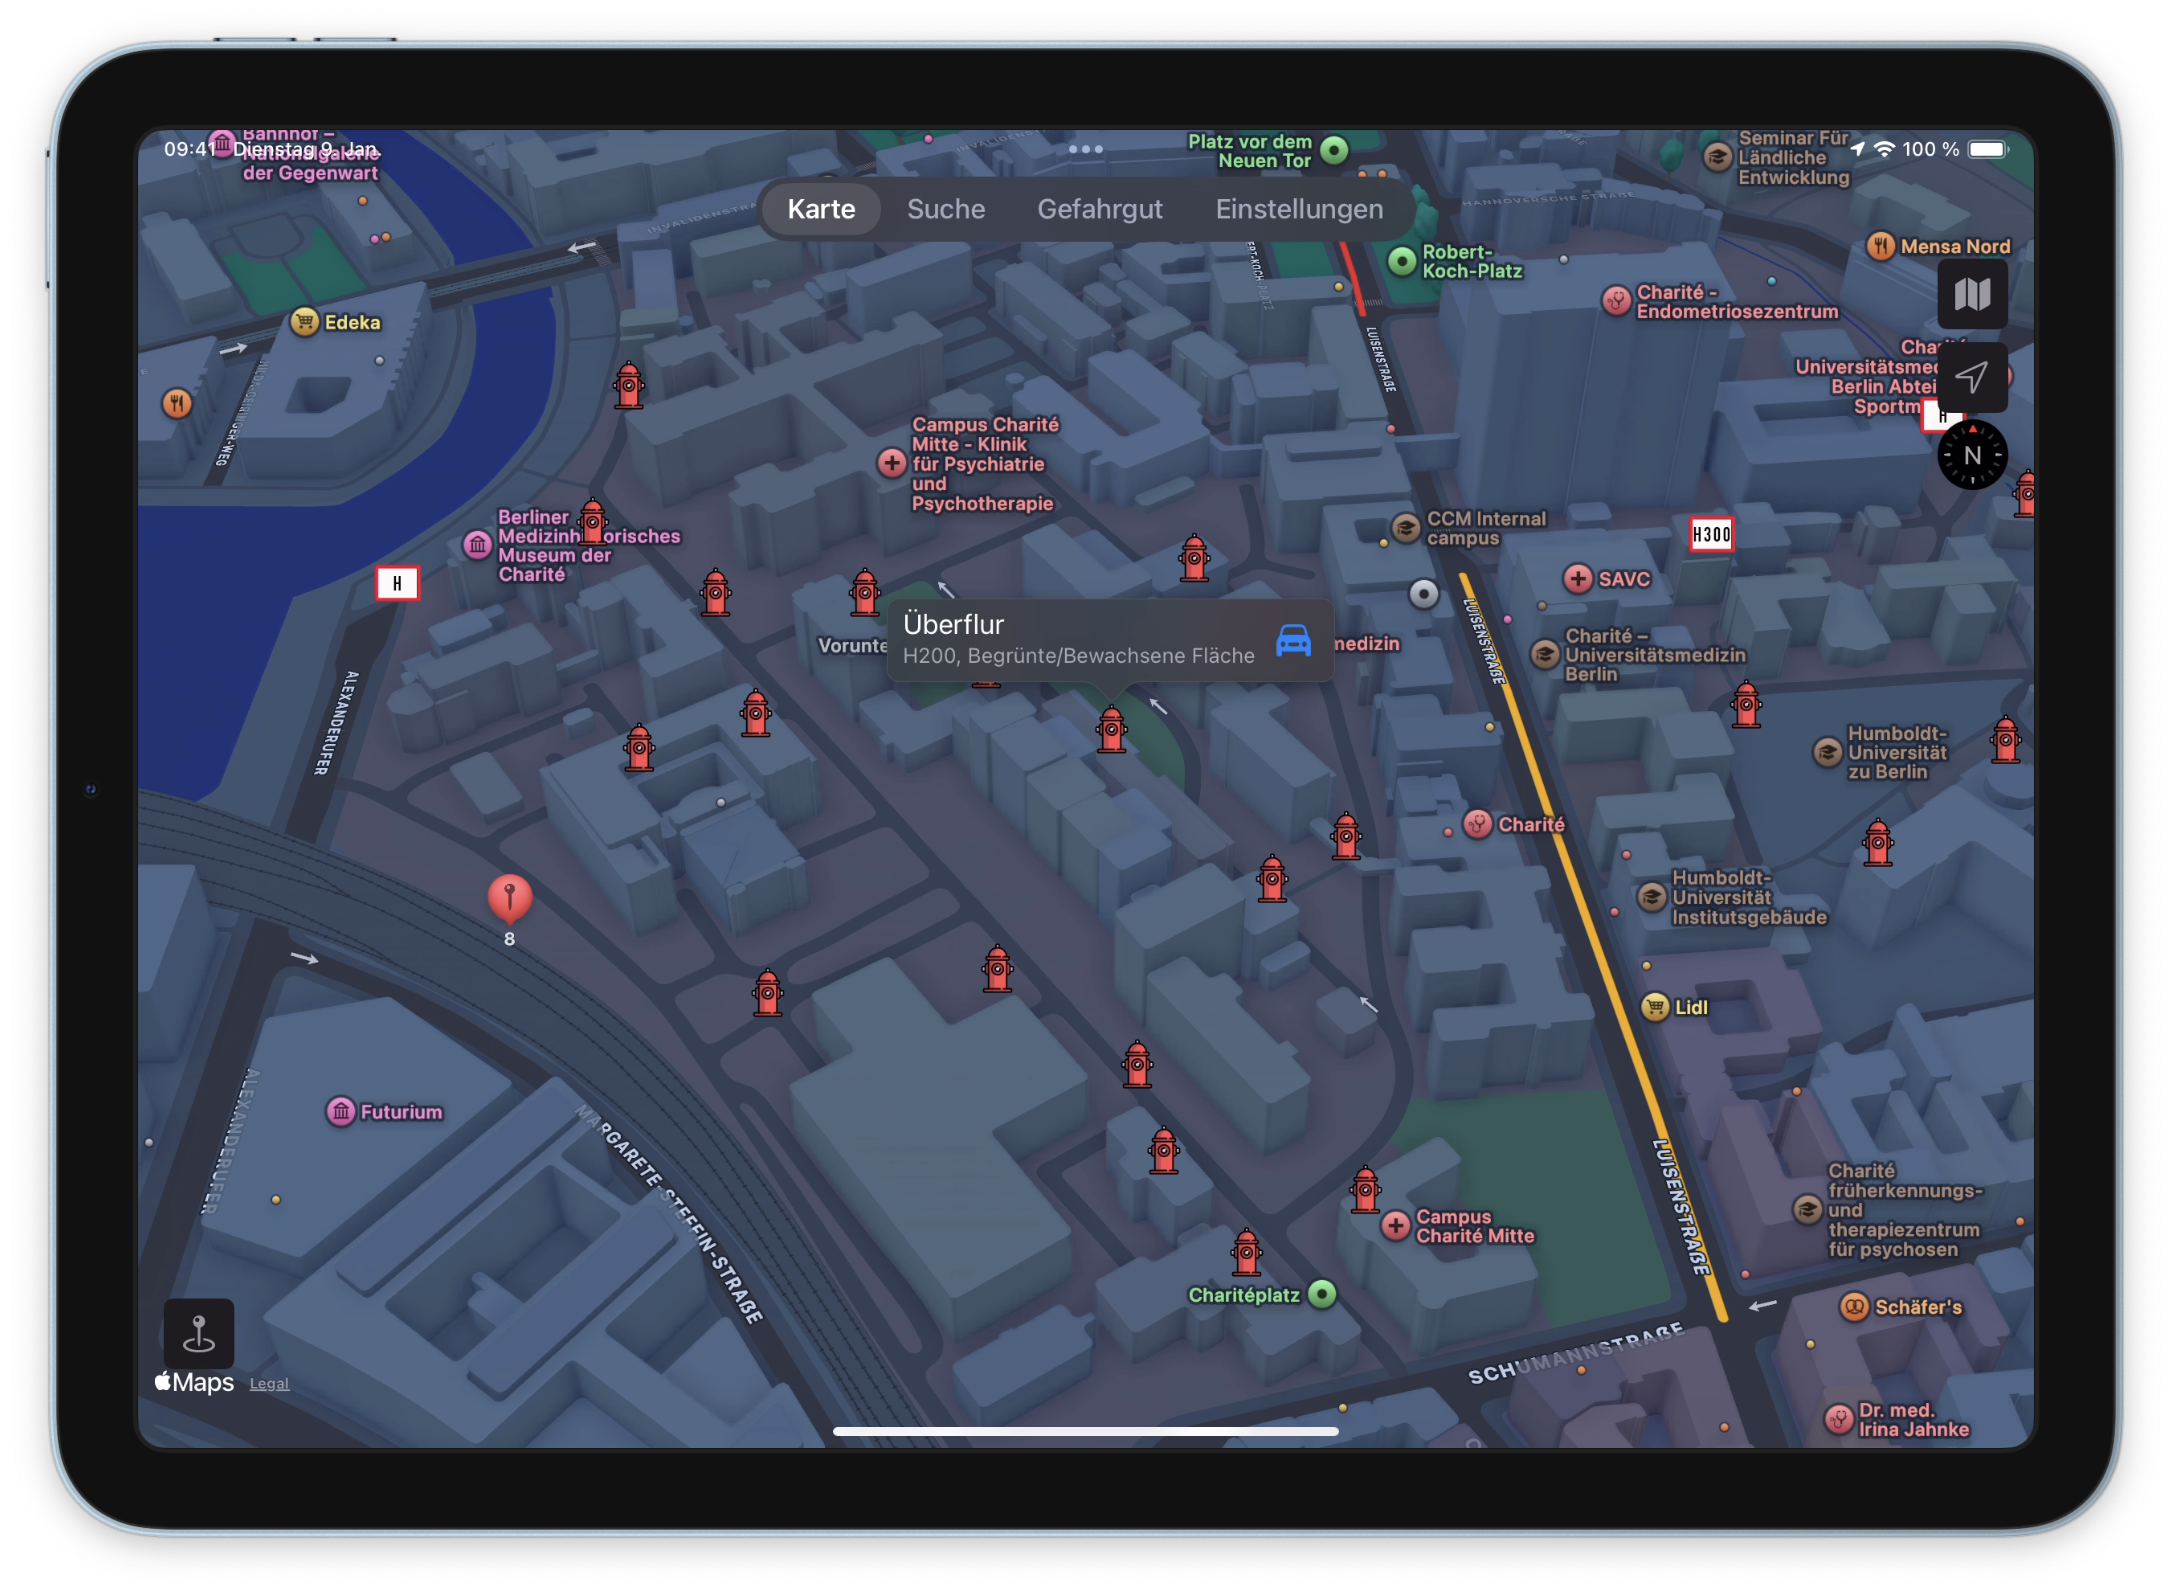2172x1594 pixels.
Task: Select the Campus Charité Mitte hospital marker
Action: 1395,1225
